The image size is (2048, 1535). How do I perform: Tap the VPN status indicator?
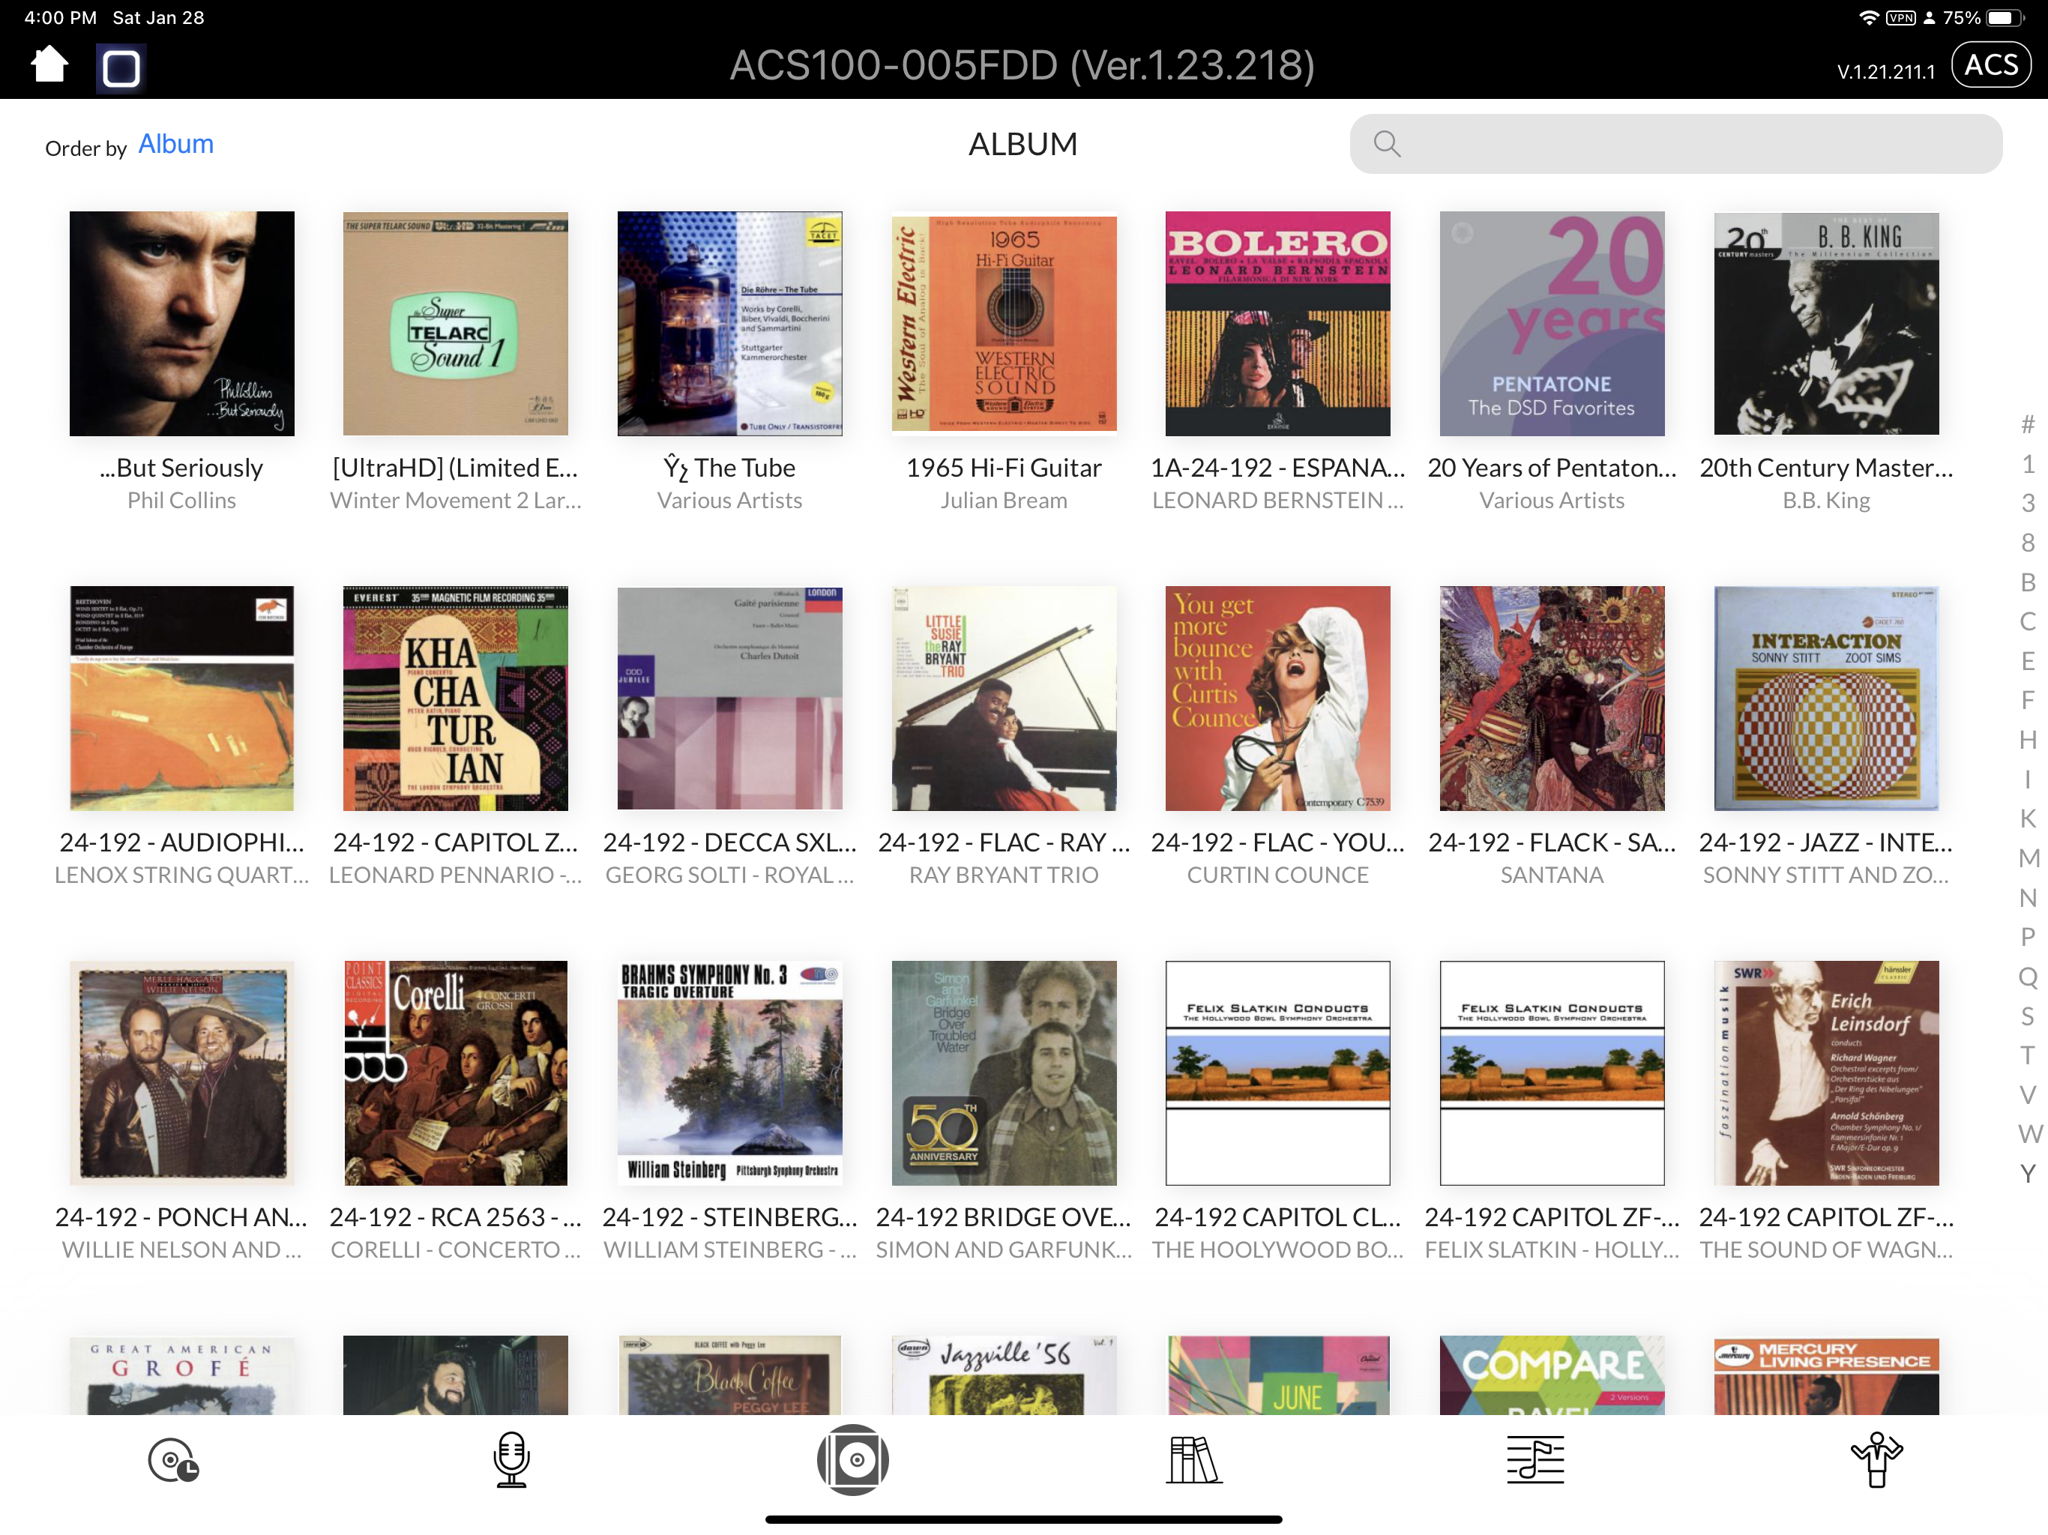[x=1901, y=18]
